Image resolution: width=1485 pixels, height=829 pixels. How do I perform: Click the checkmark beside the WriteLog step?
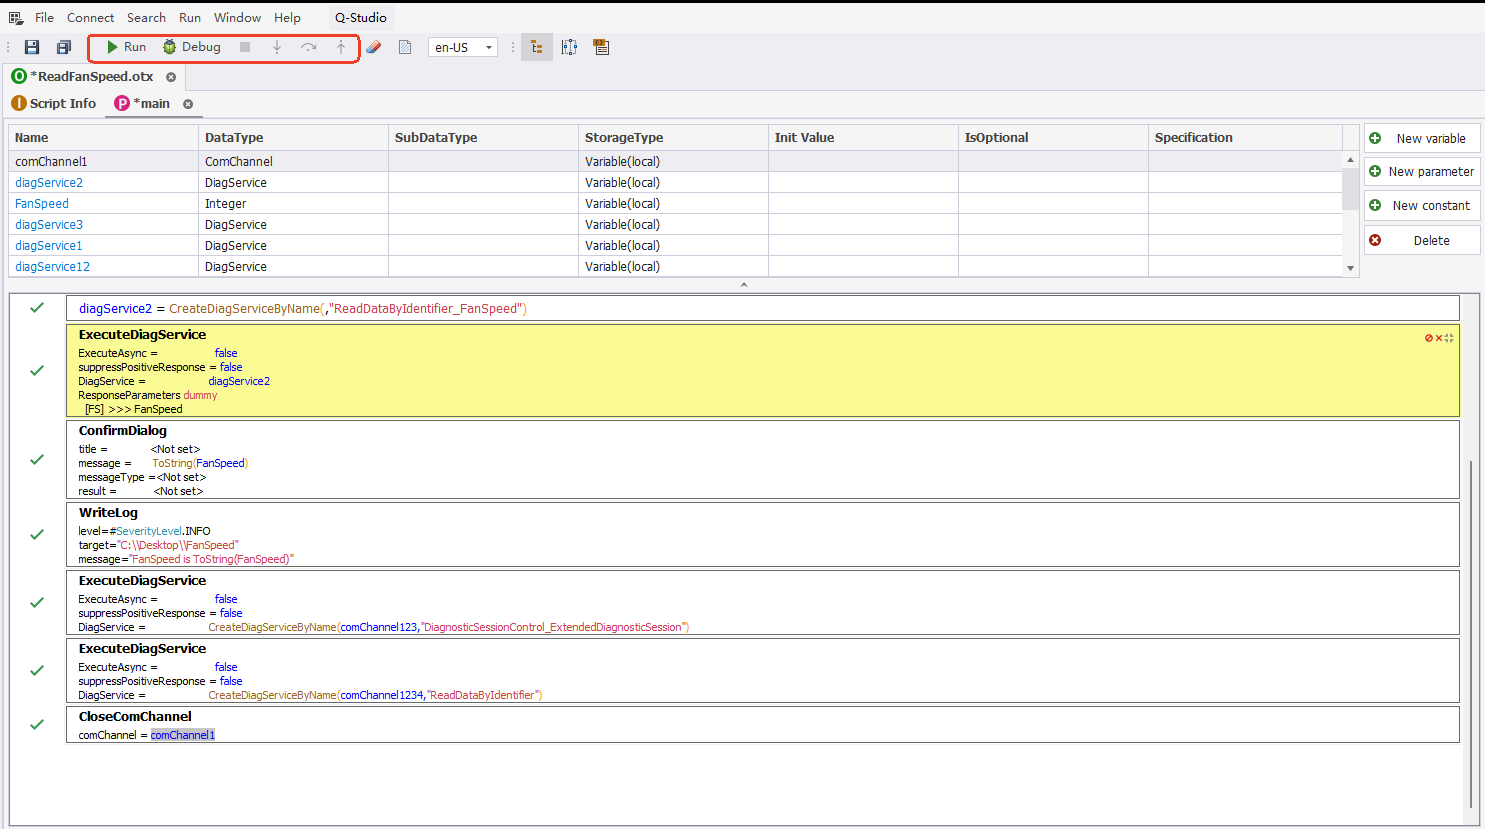[37, 535]
